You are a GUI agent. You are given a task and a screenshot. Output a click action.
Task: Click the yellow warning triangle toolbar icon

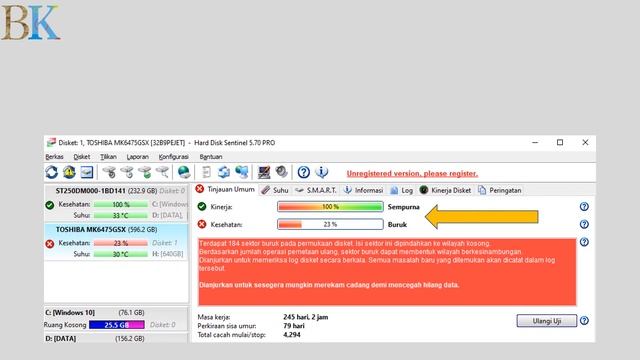(69, 172)
